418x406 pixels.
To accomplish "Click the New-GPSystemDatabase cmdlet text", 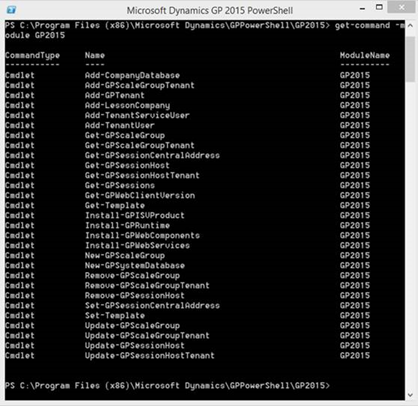I will coord(135,265).
